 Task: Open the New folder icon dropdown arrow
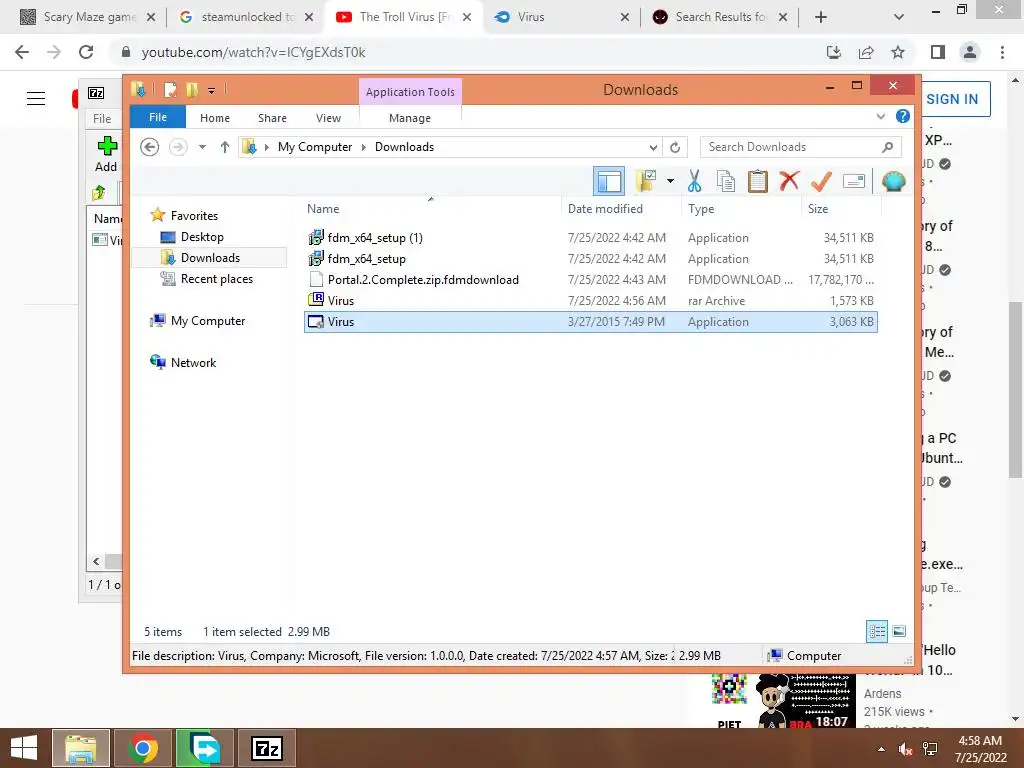(x=670, y=181)
